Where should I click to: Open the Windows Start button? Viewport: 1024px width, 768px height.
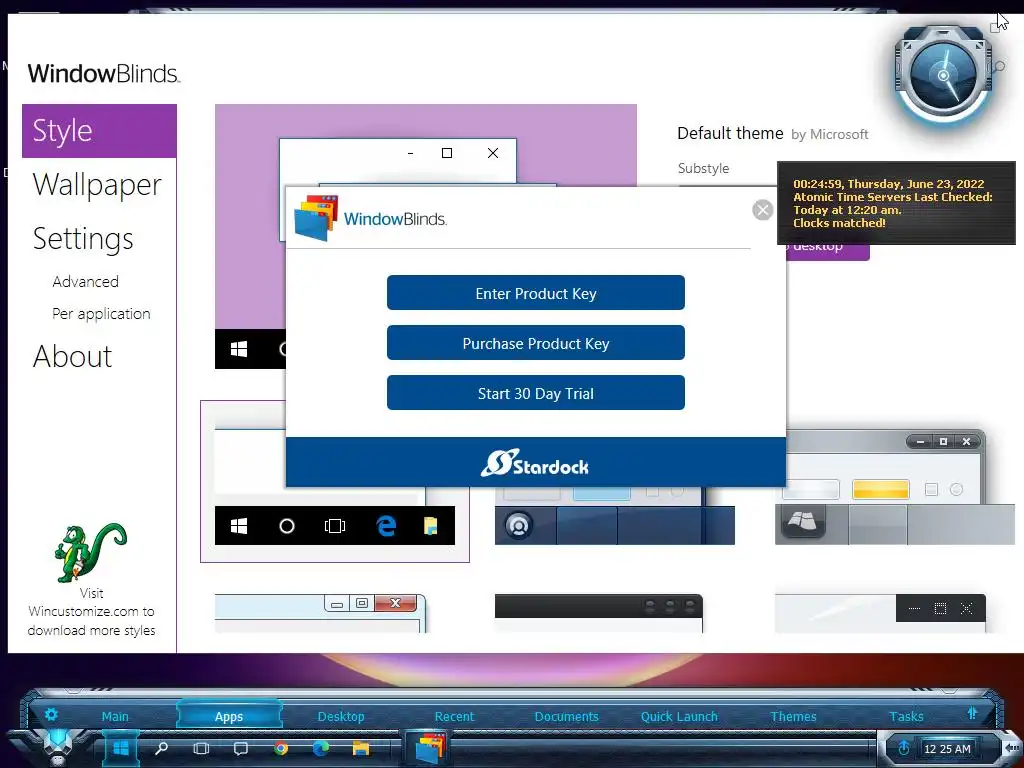pyautogui.click(x=121, y=748)
